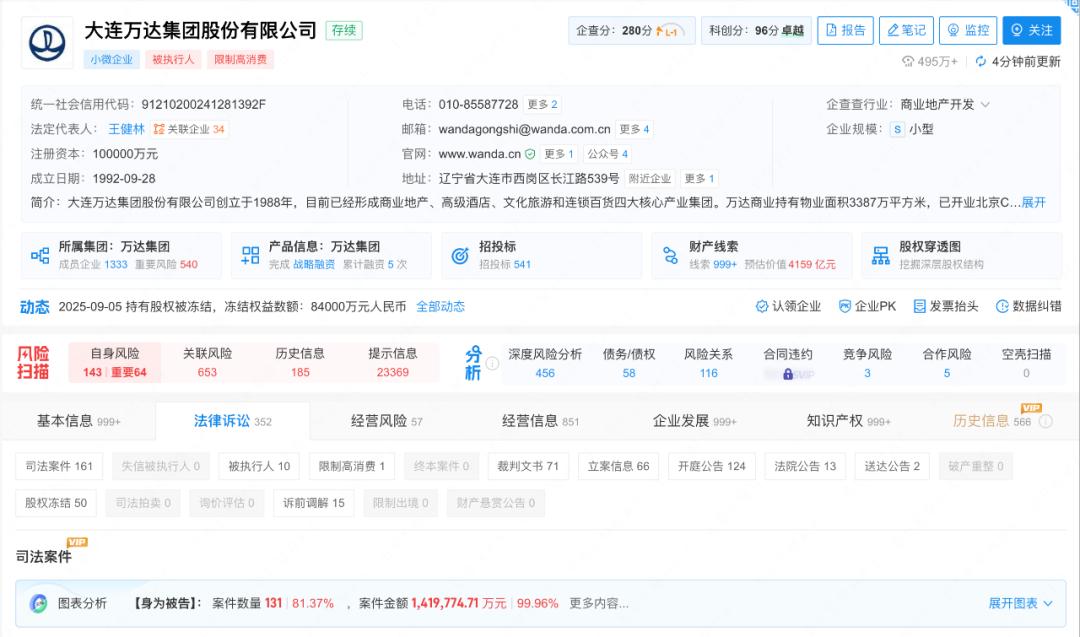Switch to 基本信息 tab

coord(79,421)
